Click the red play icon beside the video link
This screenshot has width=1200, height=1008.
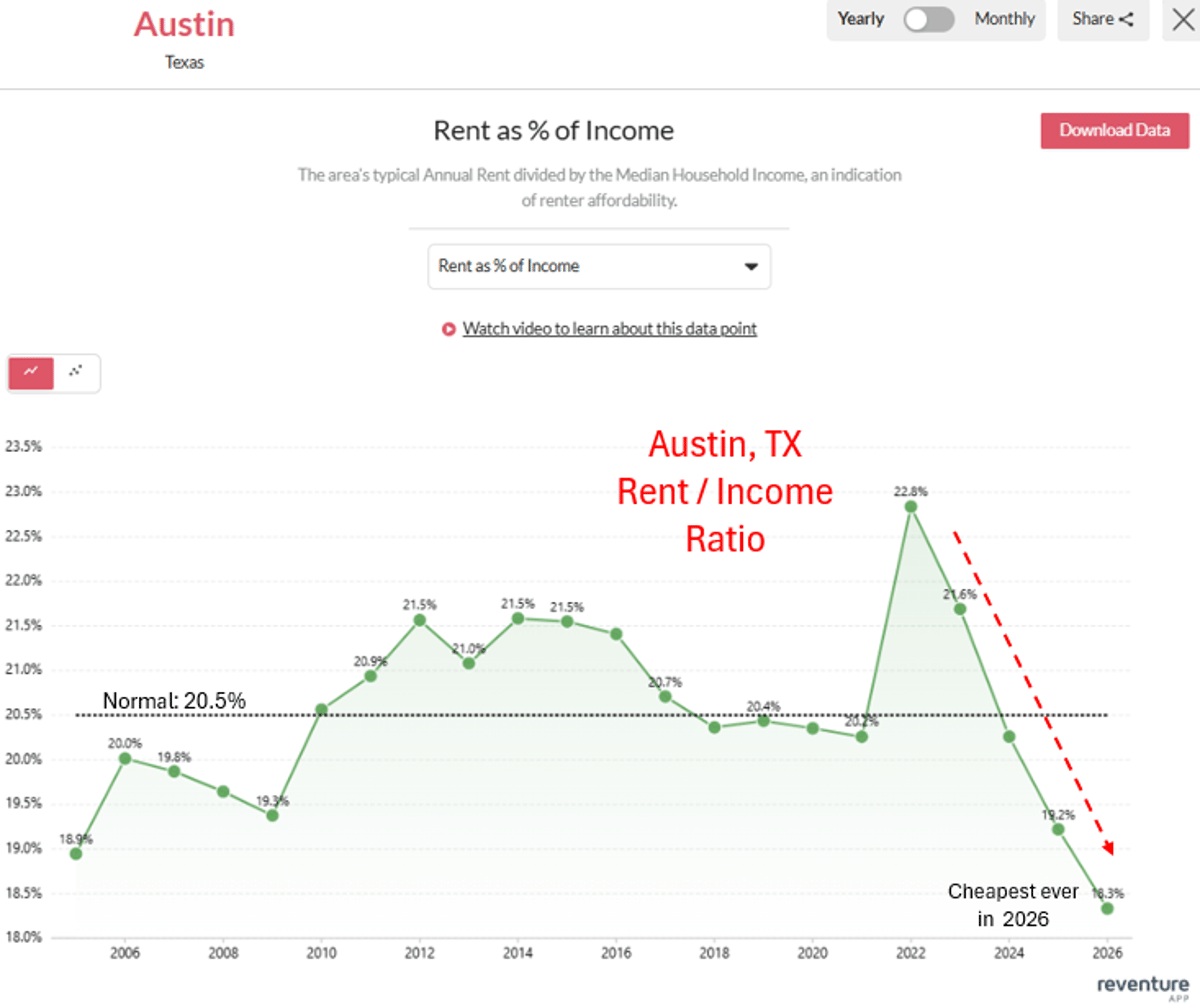pyautogui.click(x=448, y=328)
